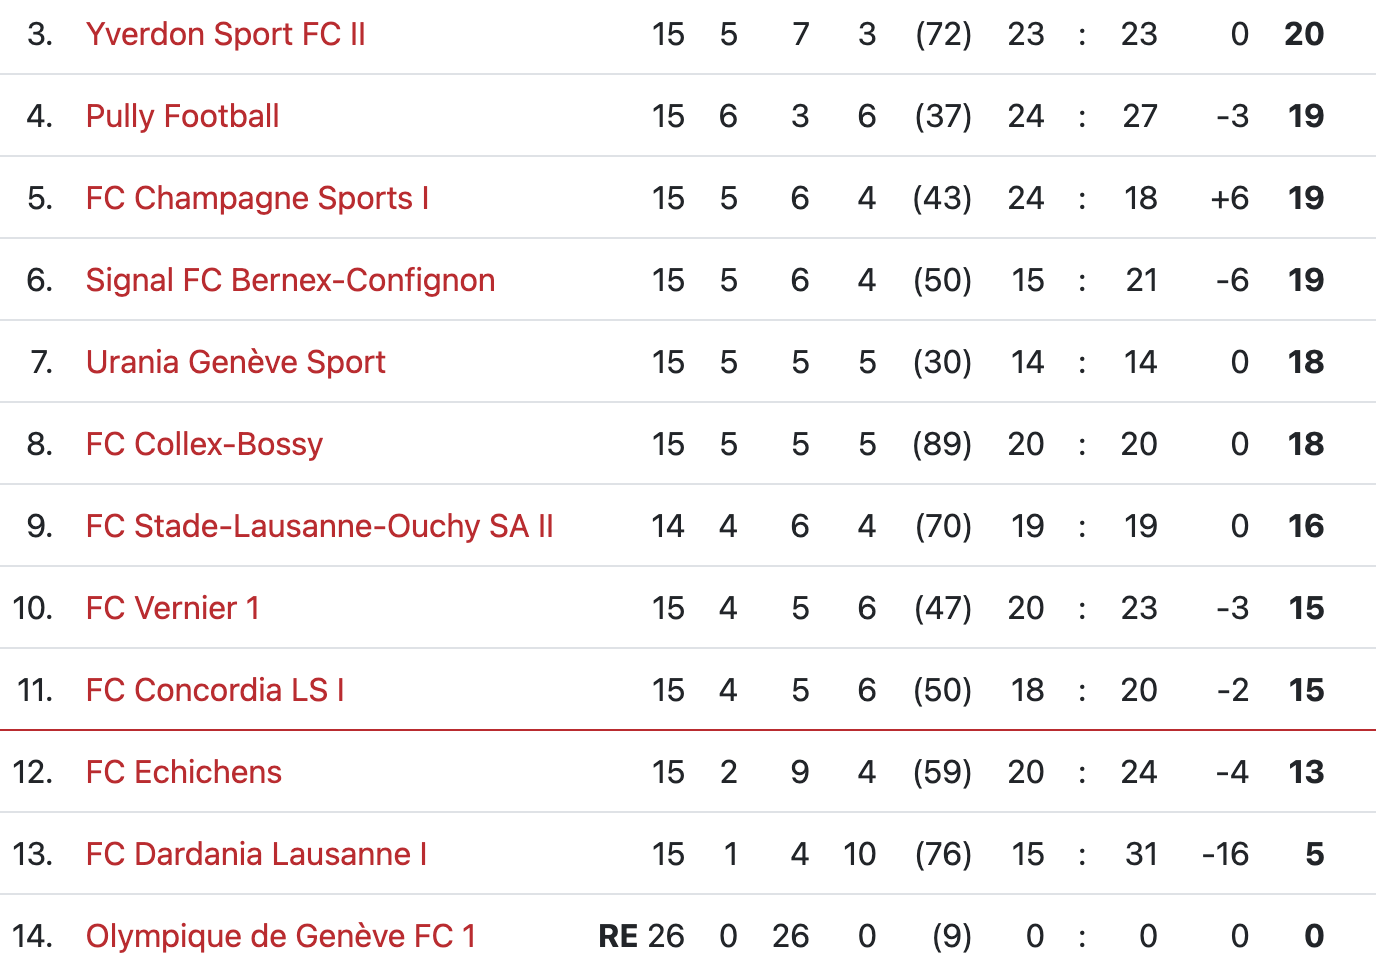Open FC Stade-Lausanne-Ouchy SA II link

tap(319, 527)
